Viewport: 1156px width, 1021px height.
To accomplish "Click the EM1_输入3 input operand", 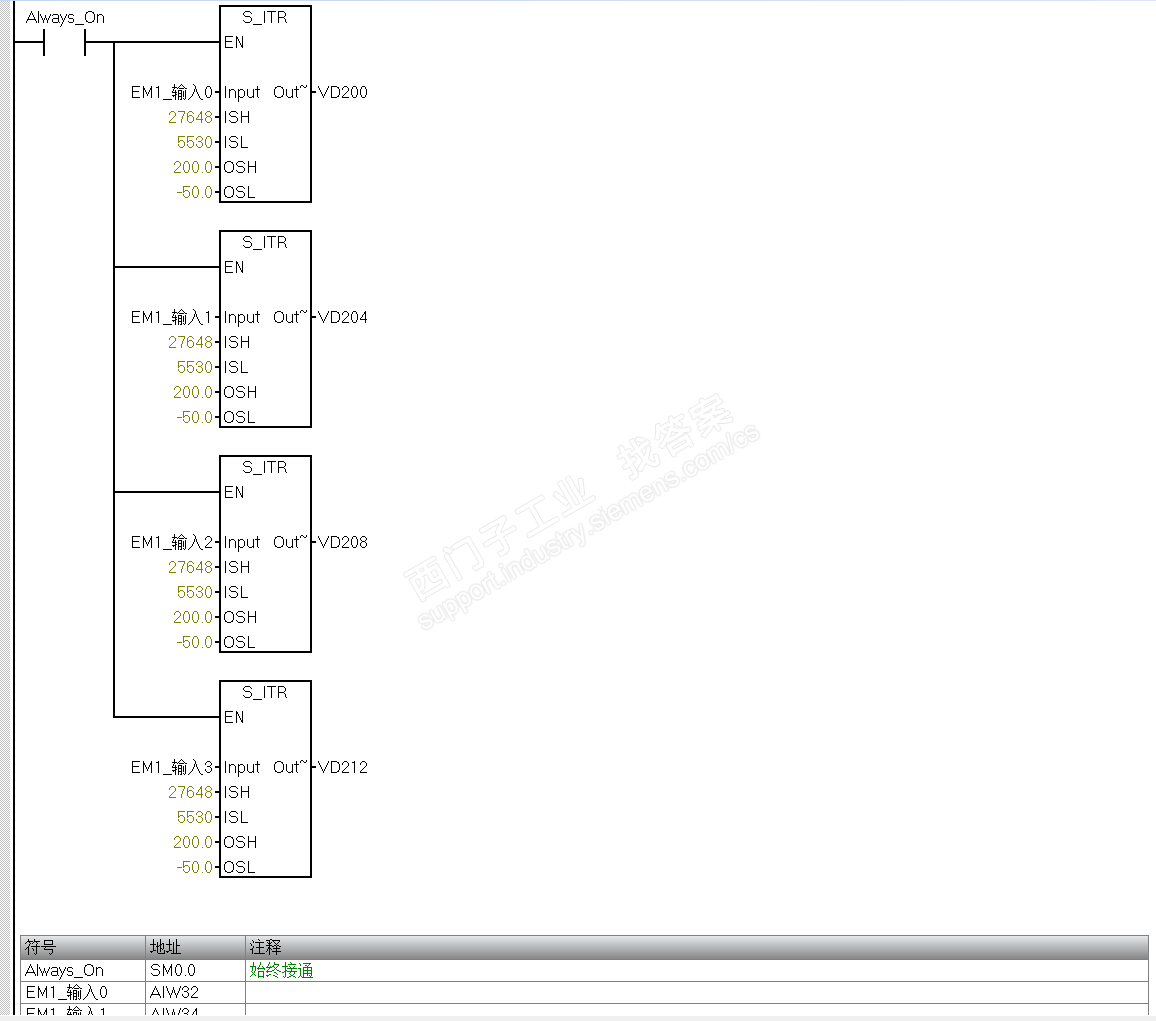I will pyautogui.click(x=172, y=767).
